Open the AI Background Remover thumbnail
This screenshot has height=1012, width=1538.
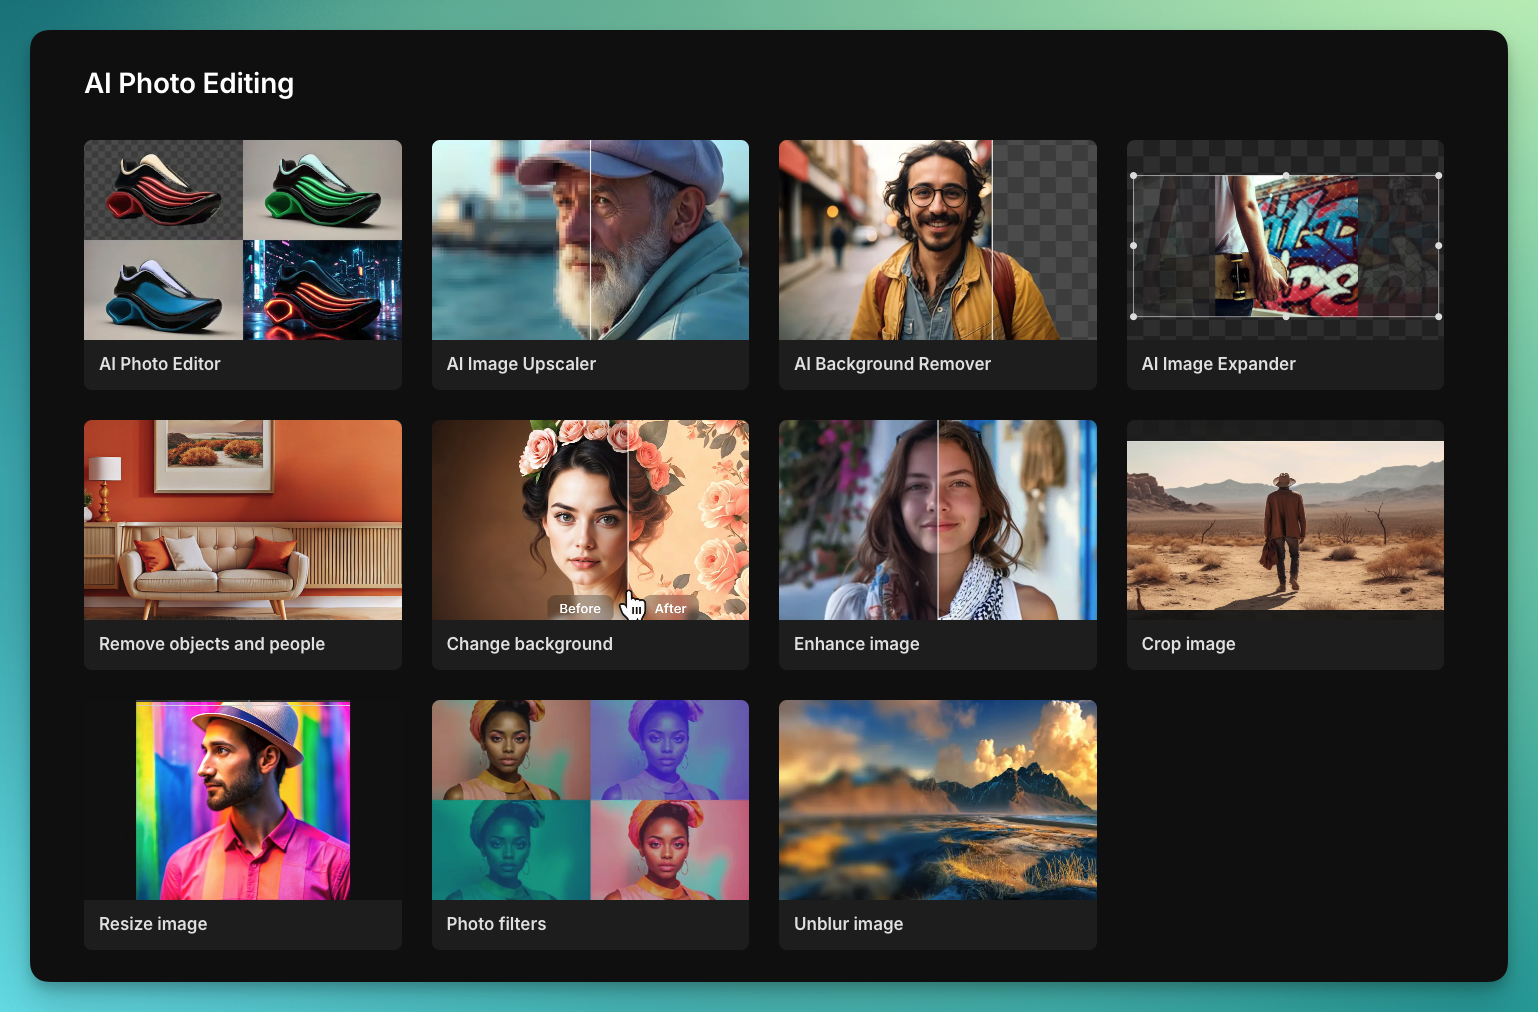click(938, 240)
